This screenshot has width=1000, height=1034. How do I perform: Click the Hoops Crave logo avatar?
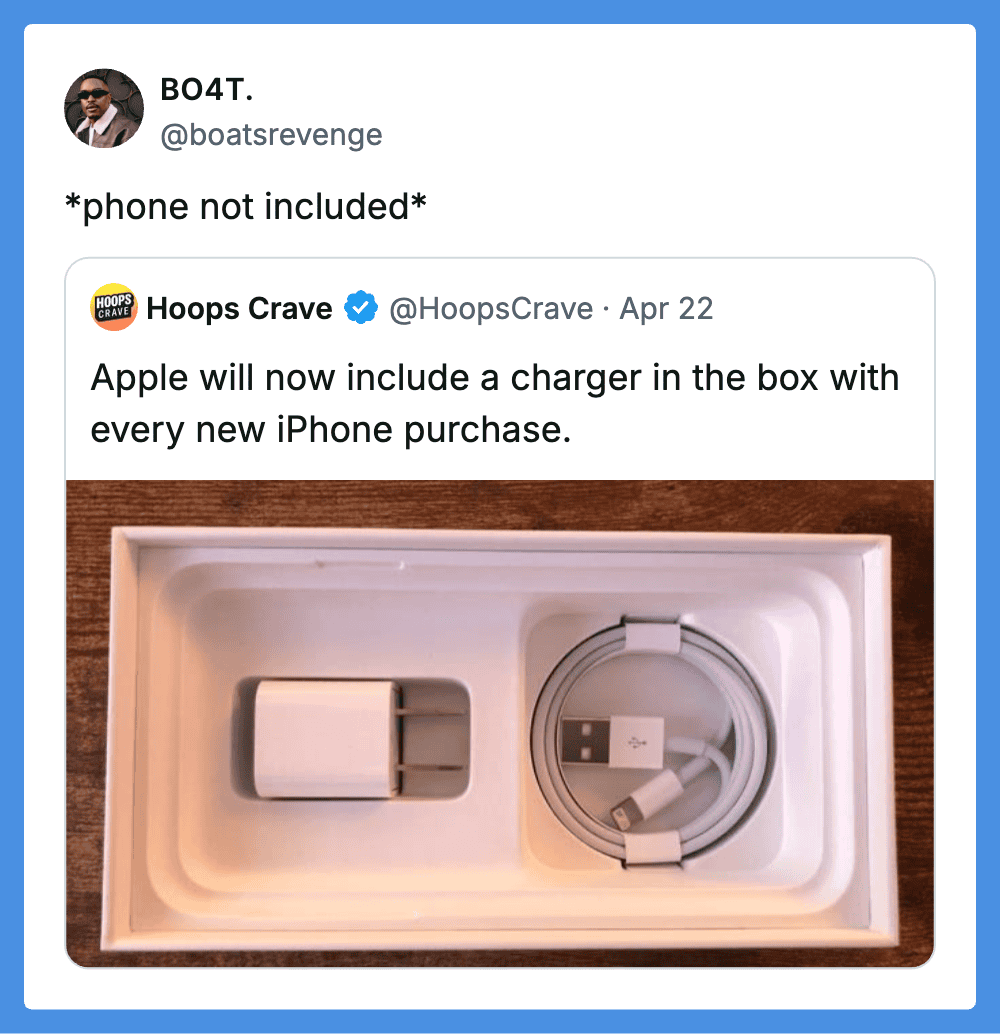(113, 307)
